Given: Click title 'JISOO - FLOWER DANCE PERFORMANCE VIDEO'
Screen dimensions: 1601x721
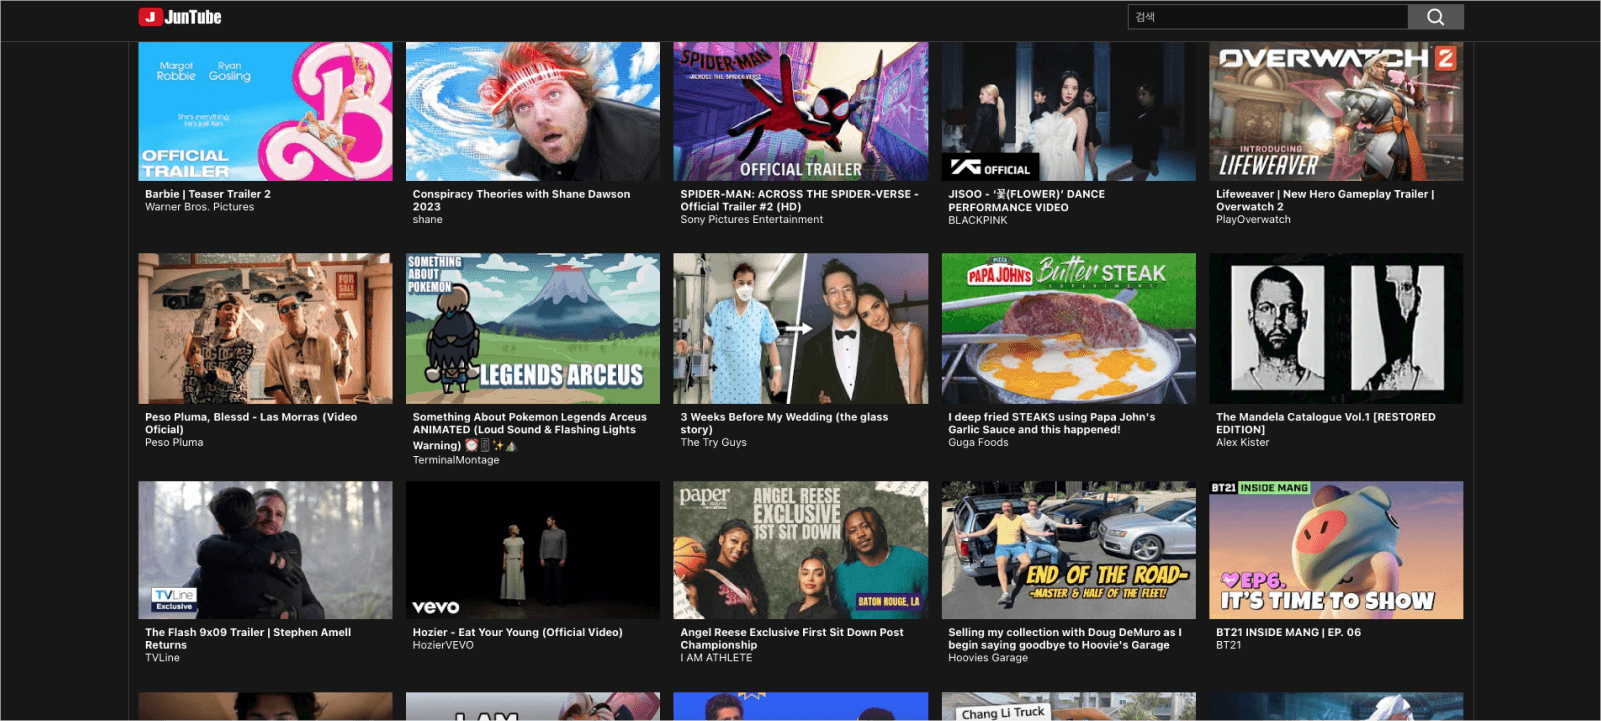Looking at the screenshot, I should pos(1026,200).
